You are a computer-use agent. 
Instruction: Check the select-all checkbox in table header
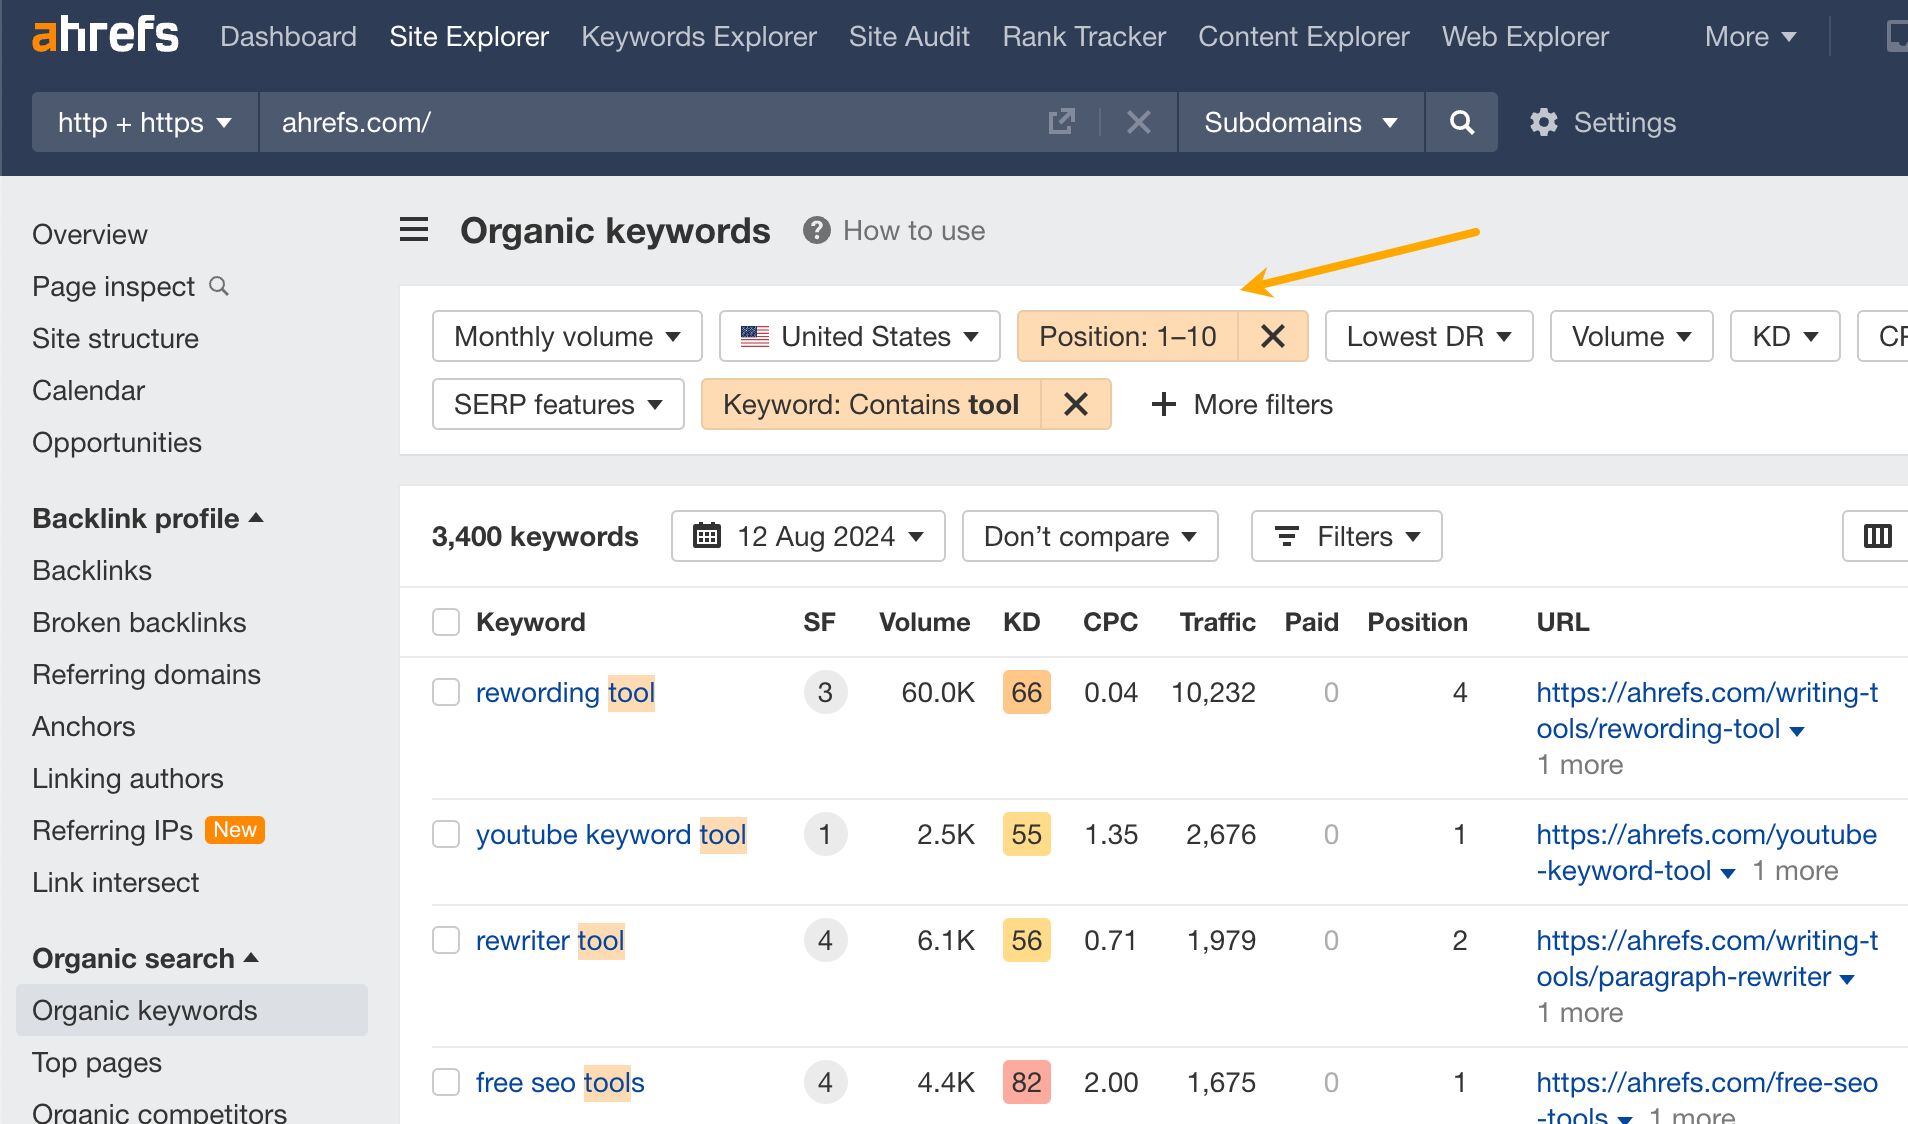446,621
